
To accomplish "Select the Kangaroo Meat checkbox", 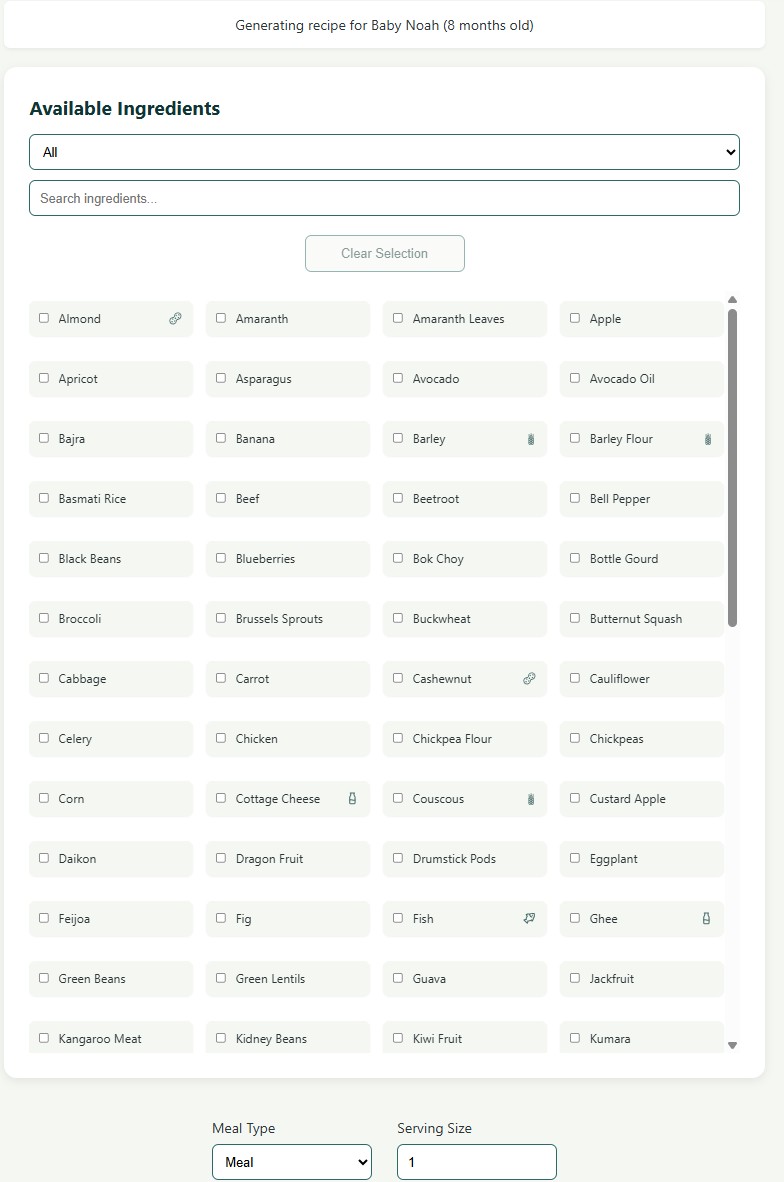I will tap(44, 1038).
